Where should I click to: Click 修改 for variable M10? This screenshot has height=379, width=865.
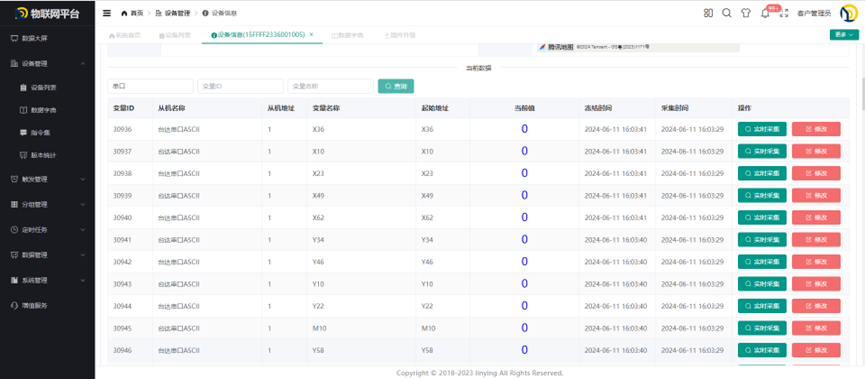coord(816,328)
